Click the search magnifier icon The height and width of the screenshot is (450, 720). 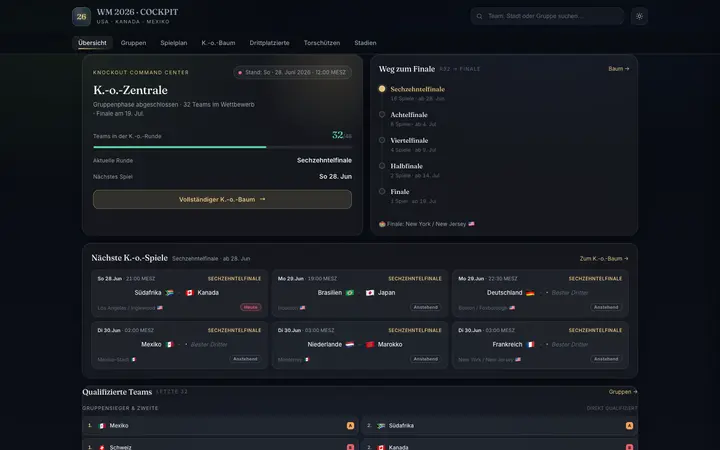pos(479,16)
